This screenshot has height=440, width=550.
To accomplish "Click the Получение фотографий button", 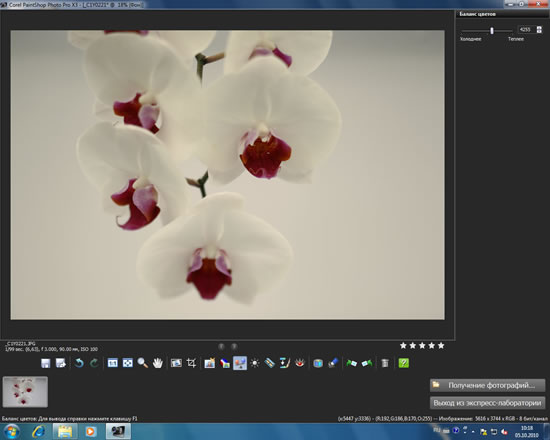I will click(488, 385).
